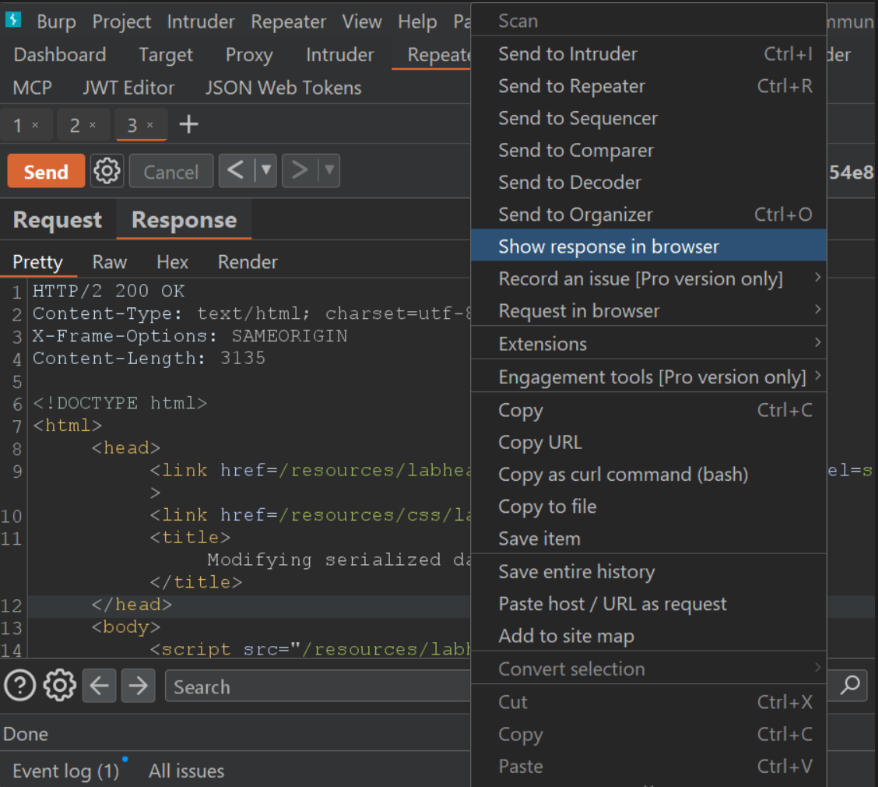Image resolution: width=878 pixels, height=787 pixels.
Task: Click the HTTP/2 200 OK status line
Action: click(108, 291)
